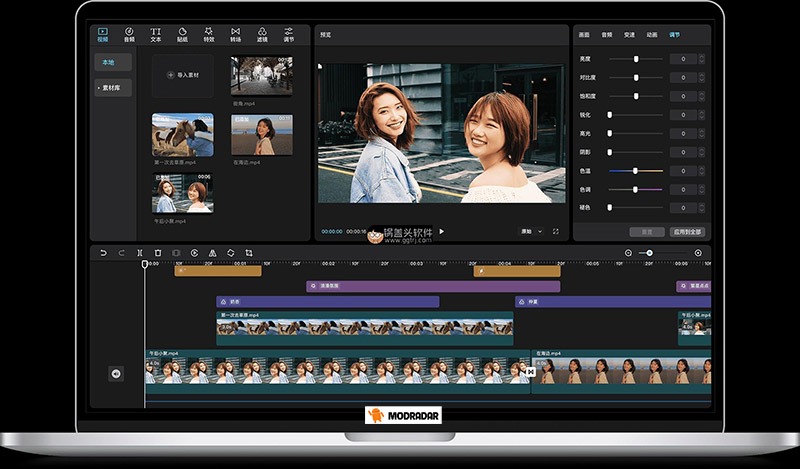Open the 视频 video tab
Image resolution: width=800 pixels, height=469 pixels.
[103, 35]
